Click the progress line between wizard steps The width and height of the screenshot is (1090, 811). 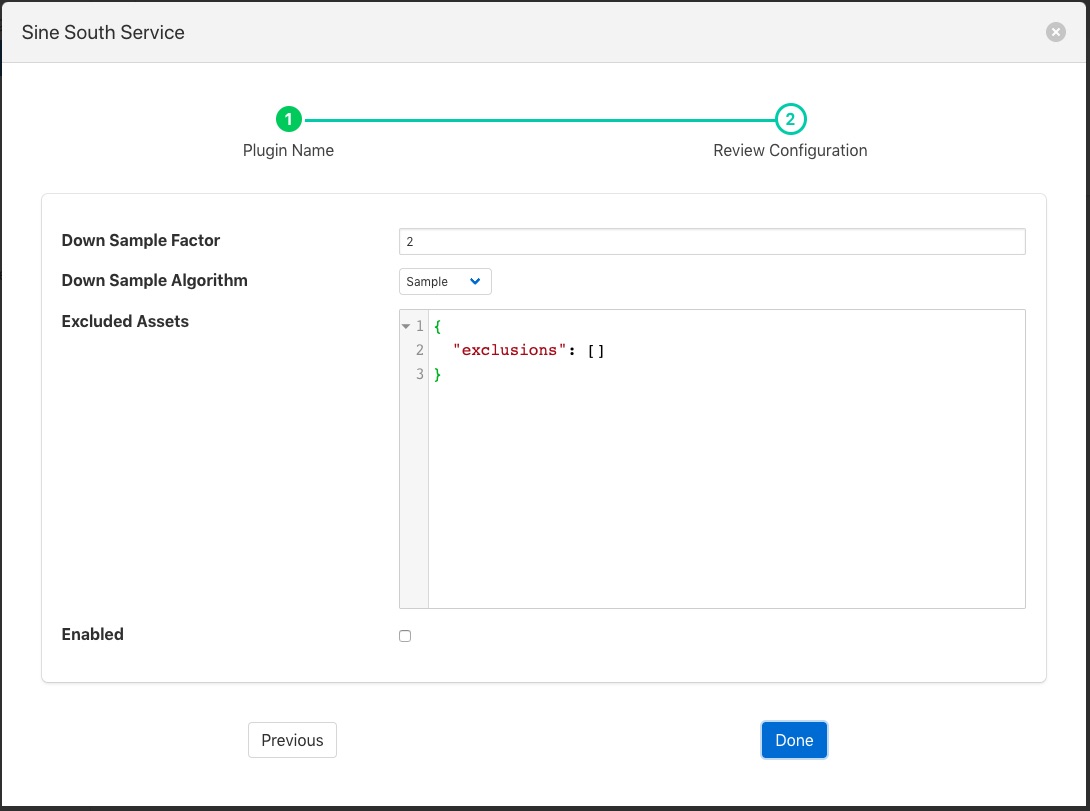(540, 120)
